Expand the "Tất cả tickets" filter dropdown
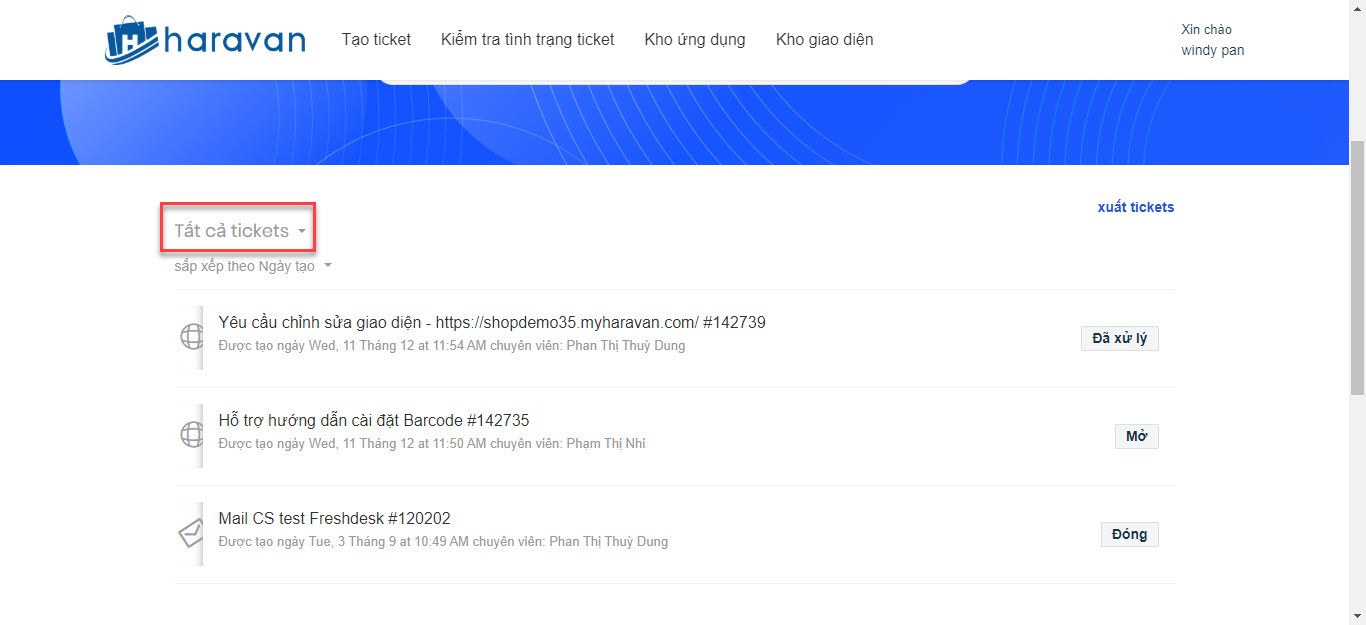The image size is (1366, 625). 240,231
